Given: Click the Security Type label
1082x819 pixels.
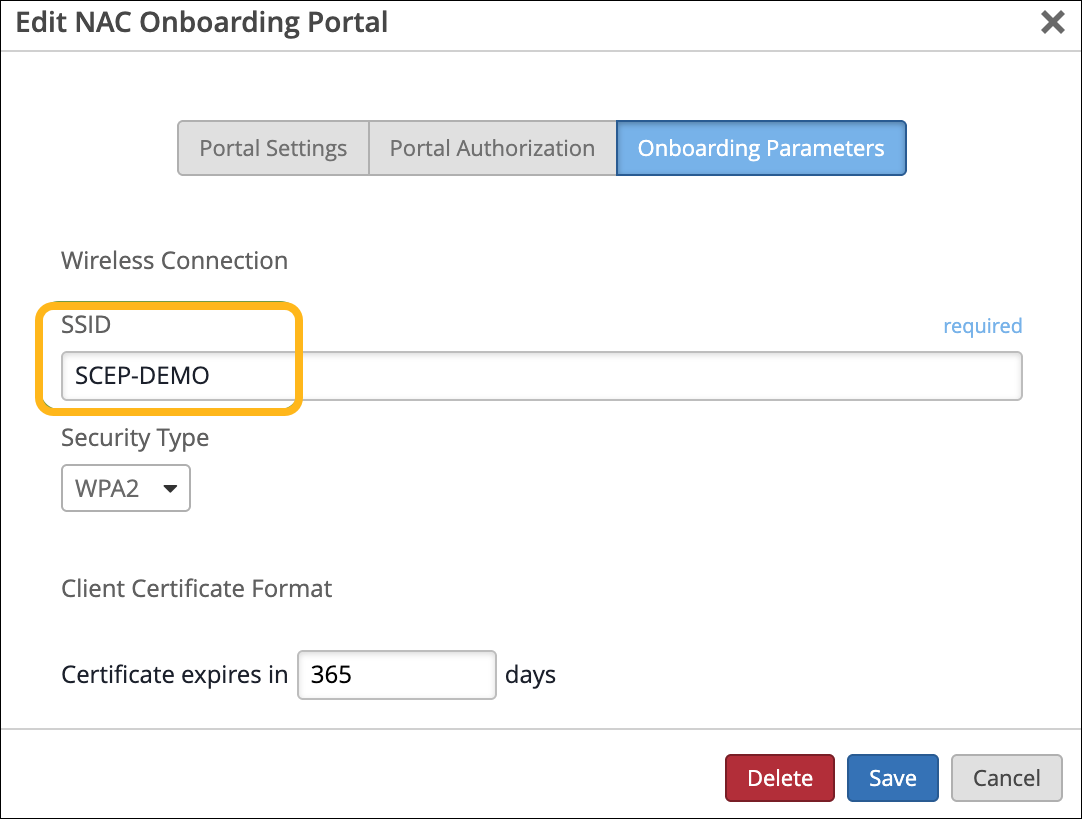Looking at the screenshot, I should point(135,438).
